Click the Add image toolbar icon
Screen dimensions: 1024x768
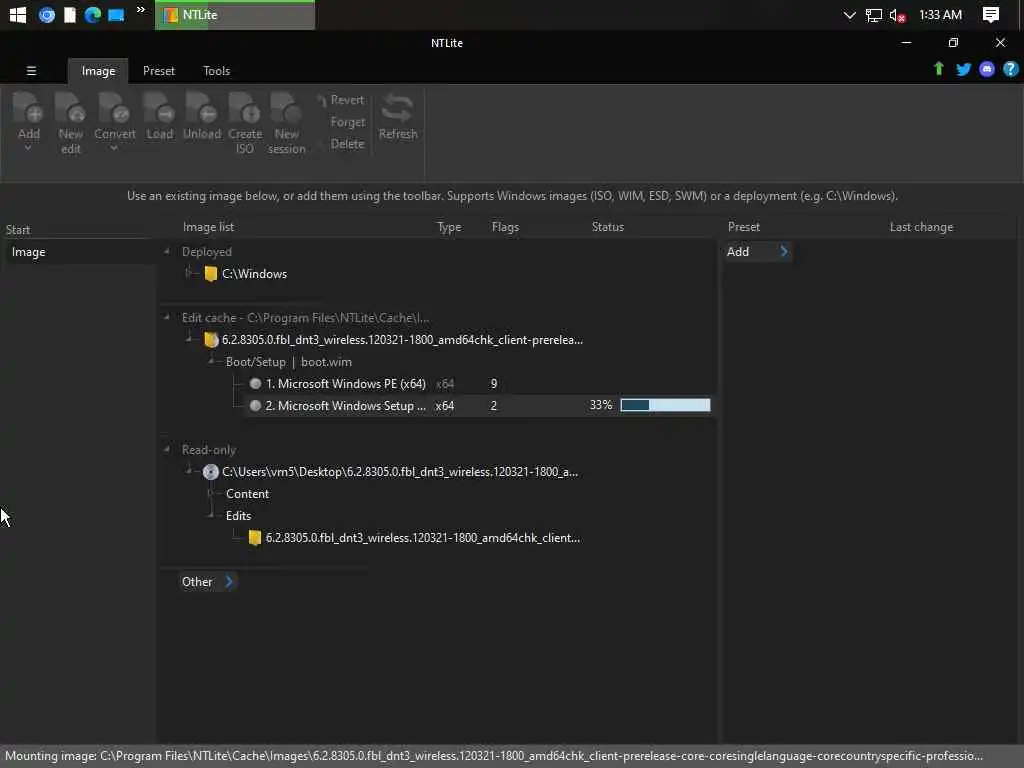pyautogui.click(x=28, y=108)
